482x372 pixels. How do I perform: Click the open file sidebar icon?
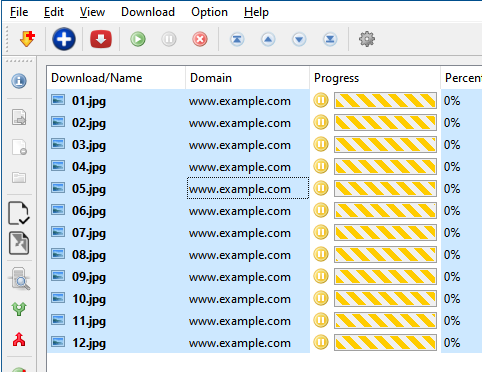point(19,117)
